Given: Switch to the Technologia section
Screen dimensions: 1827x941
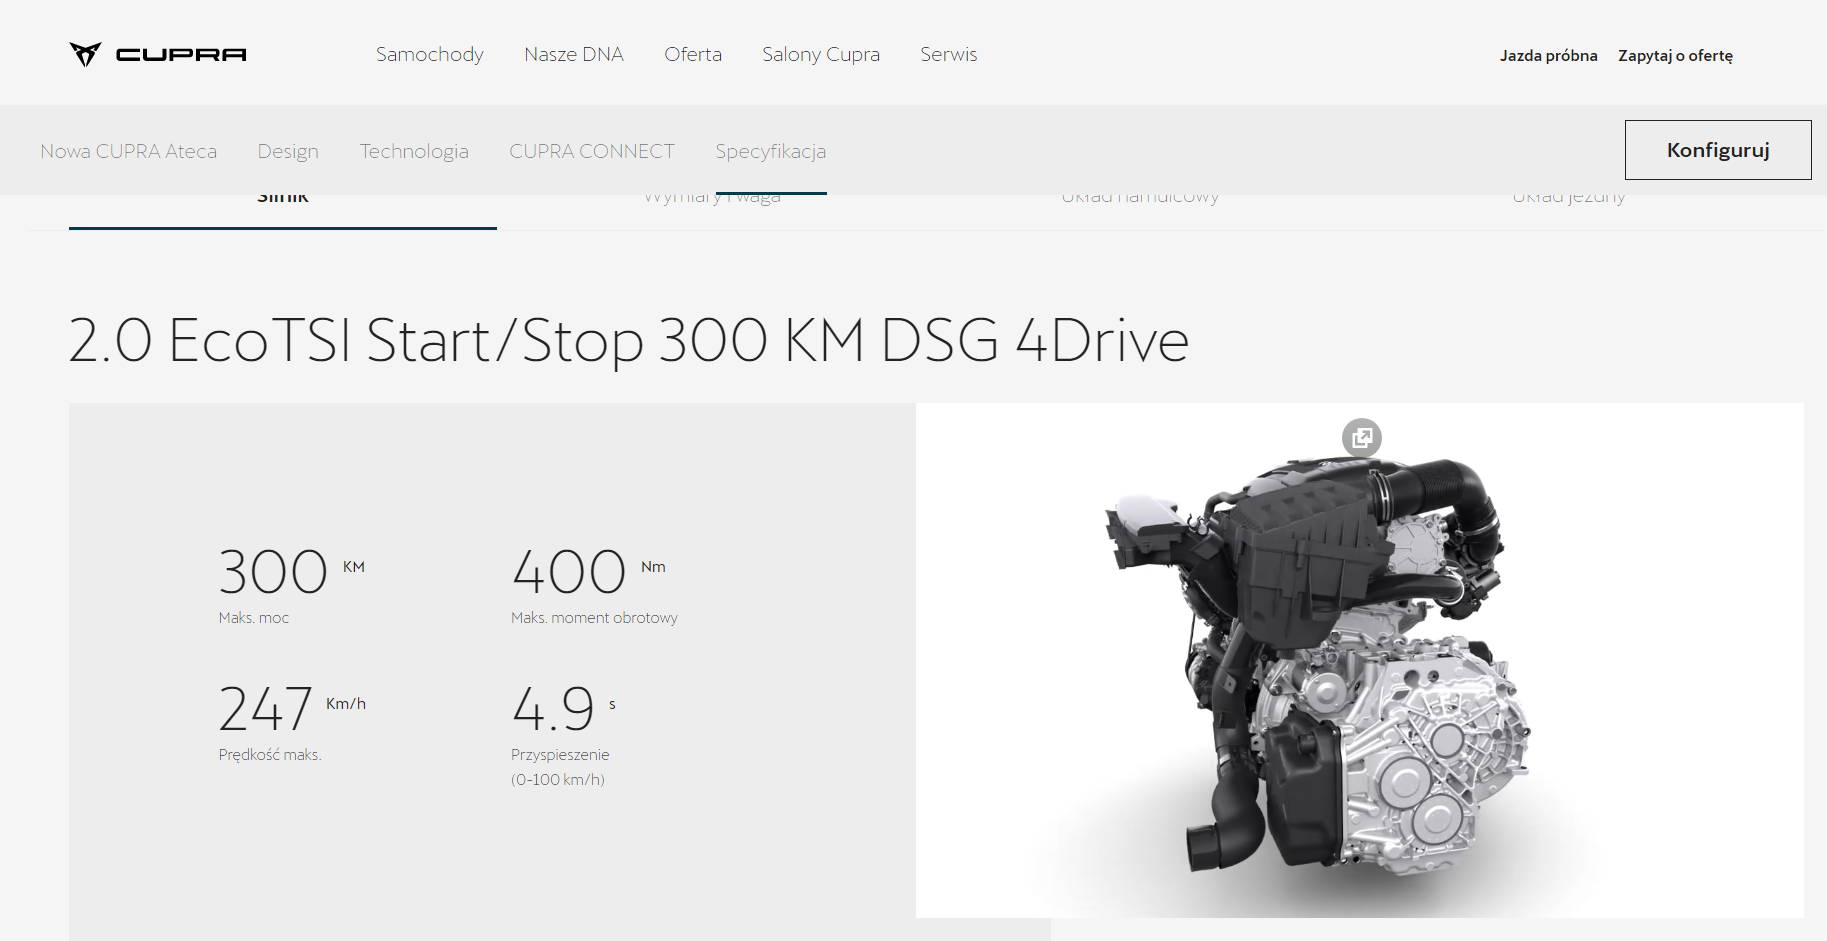Looking at the screenshot, I should pos(414,151).
